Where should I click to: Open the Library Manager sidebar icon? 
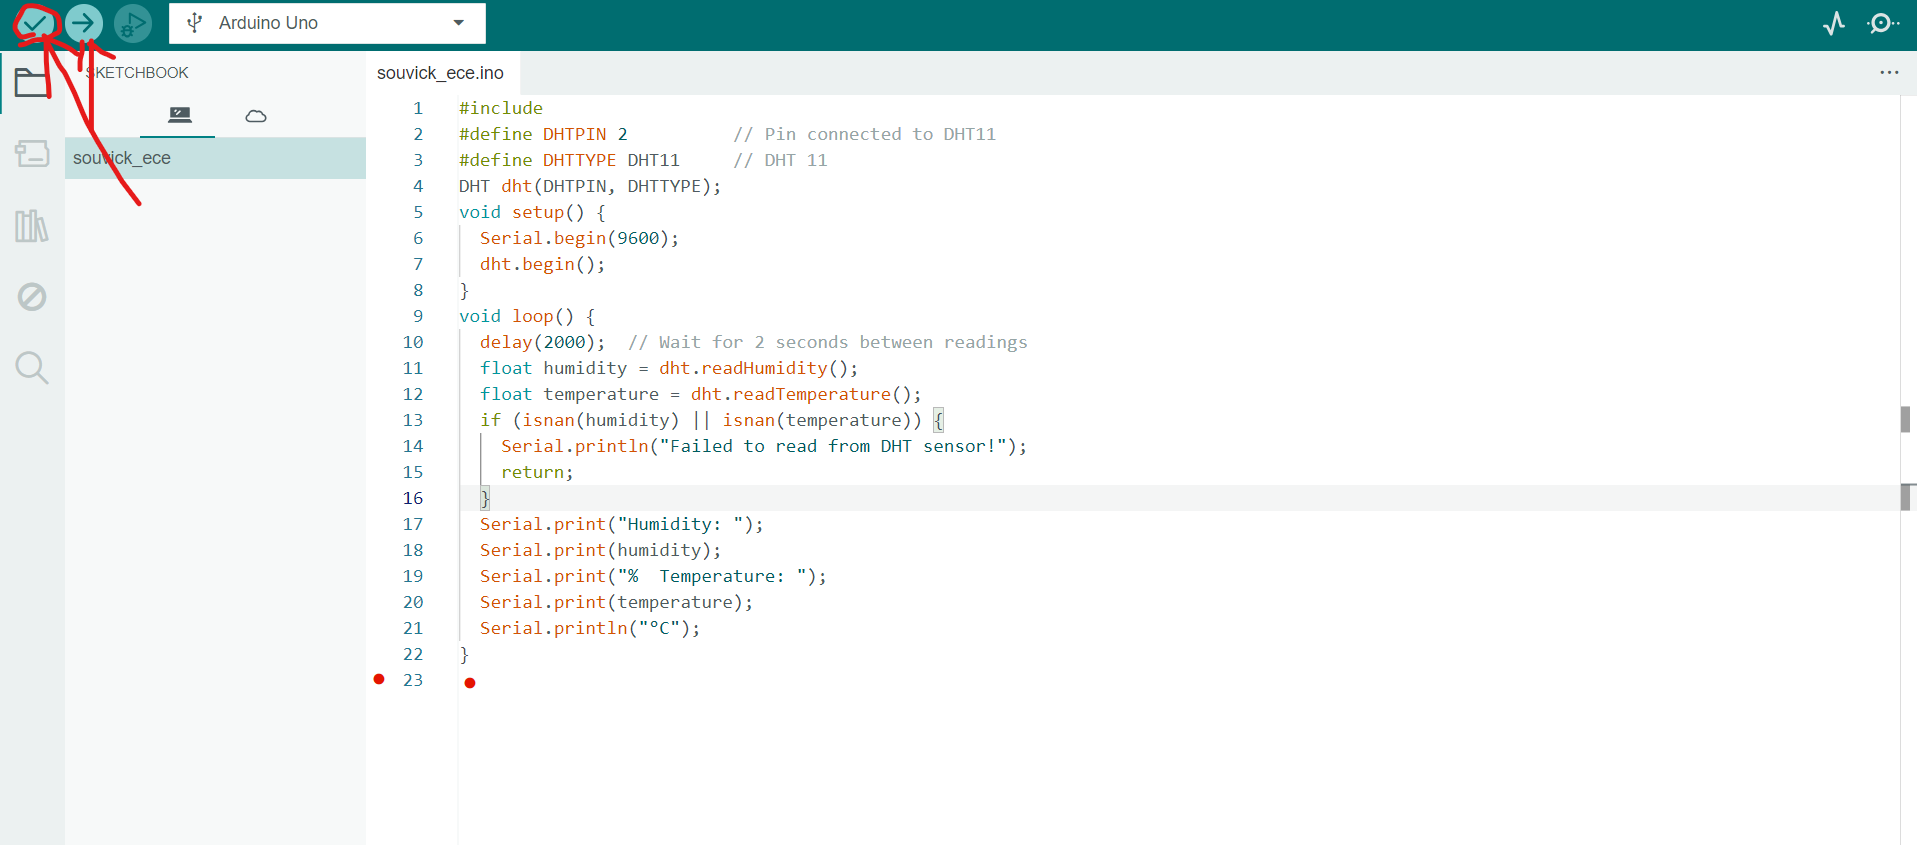pos(32,226)
